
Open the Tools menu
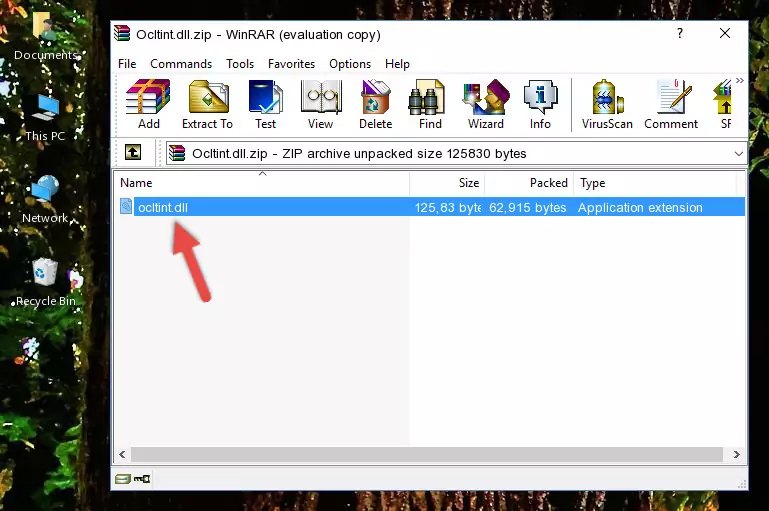point(240,64)
